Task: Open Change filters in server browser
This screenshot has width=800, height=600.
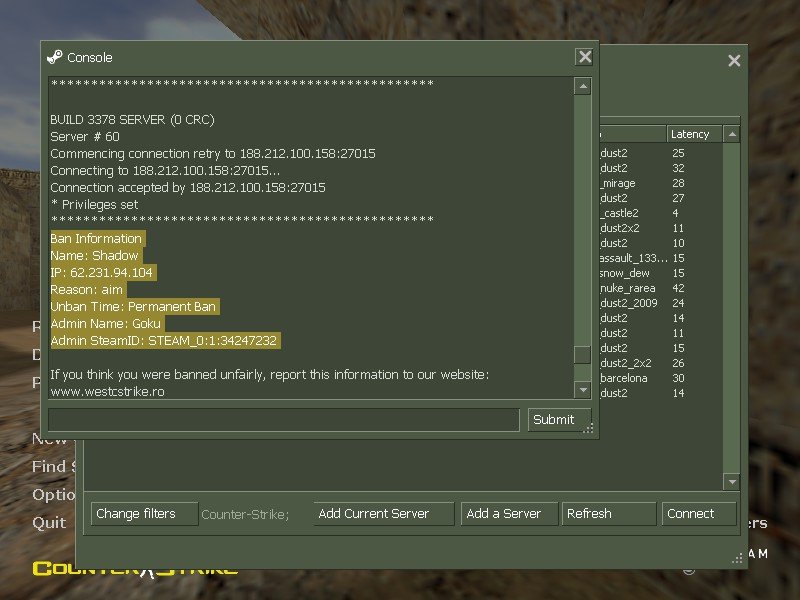Action: (144, 514)
